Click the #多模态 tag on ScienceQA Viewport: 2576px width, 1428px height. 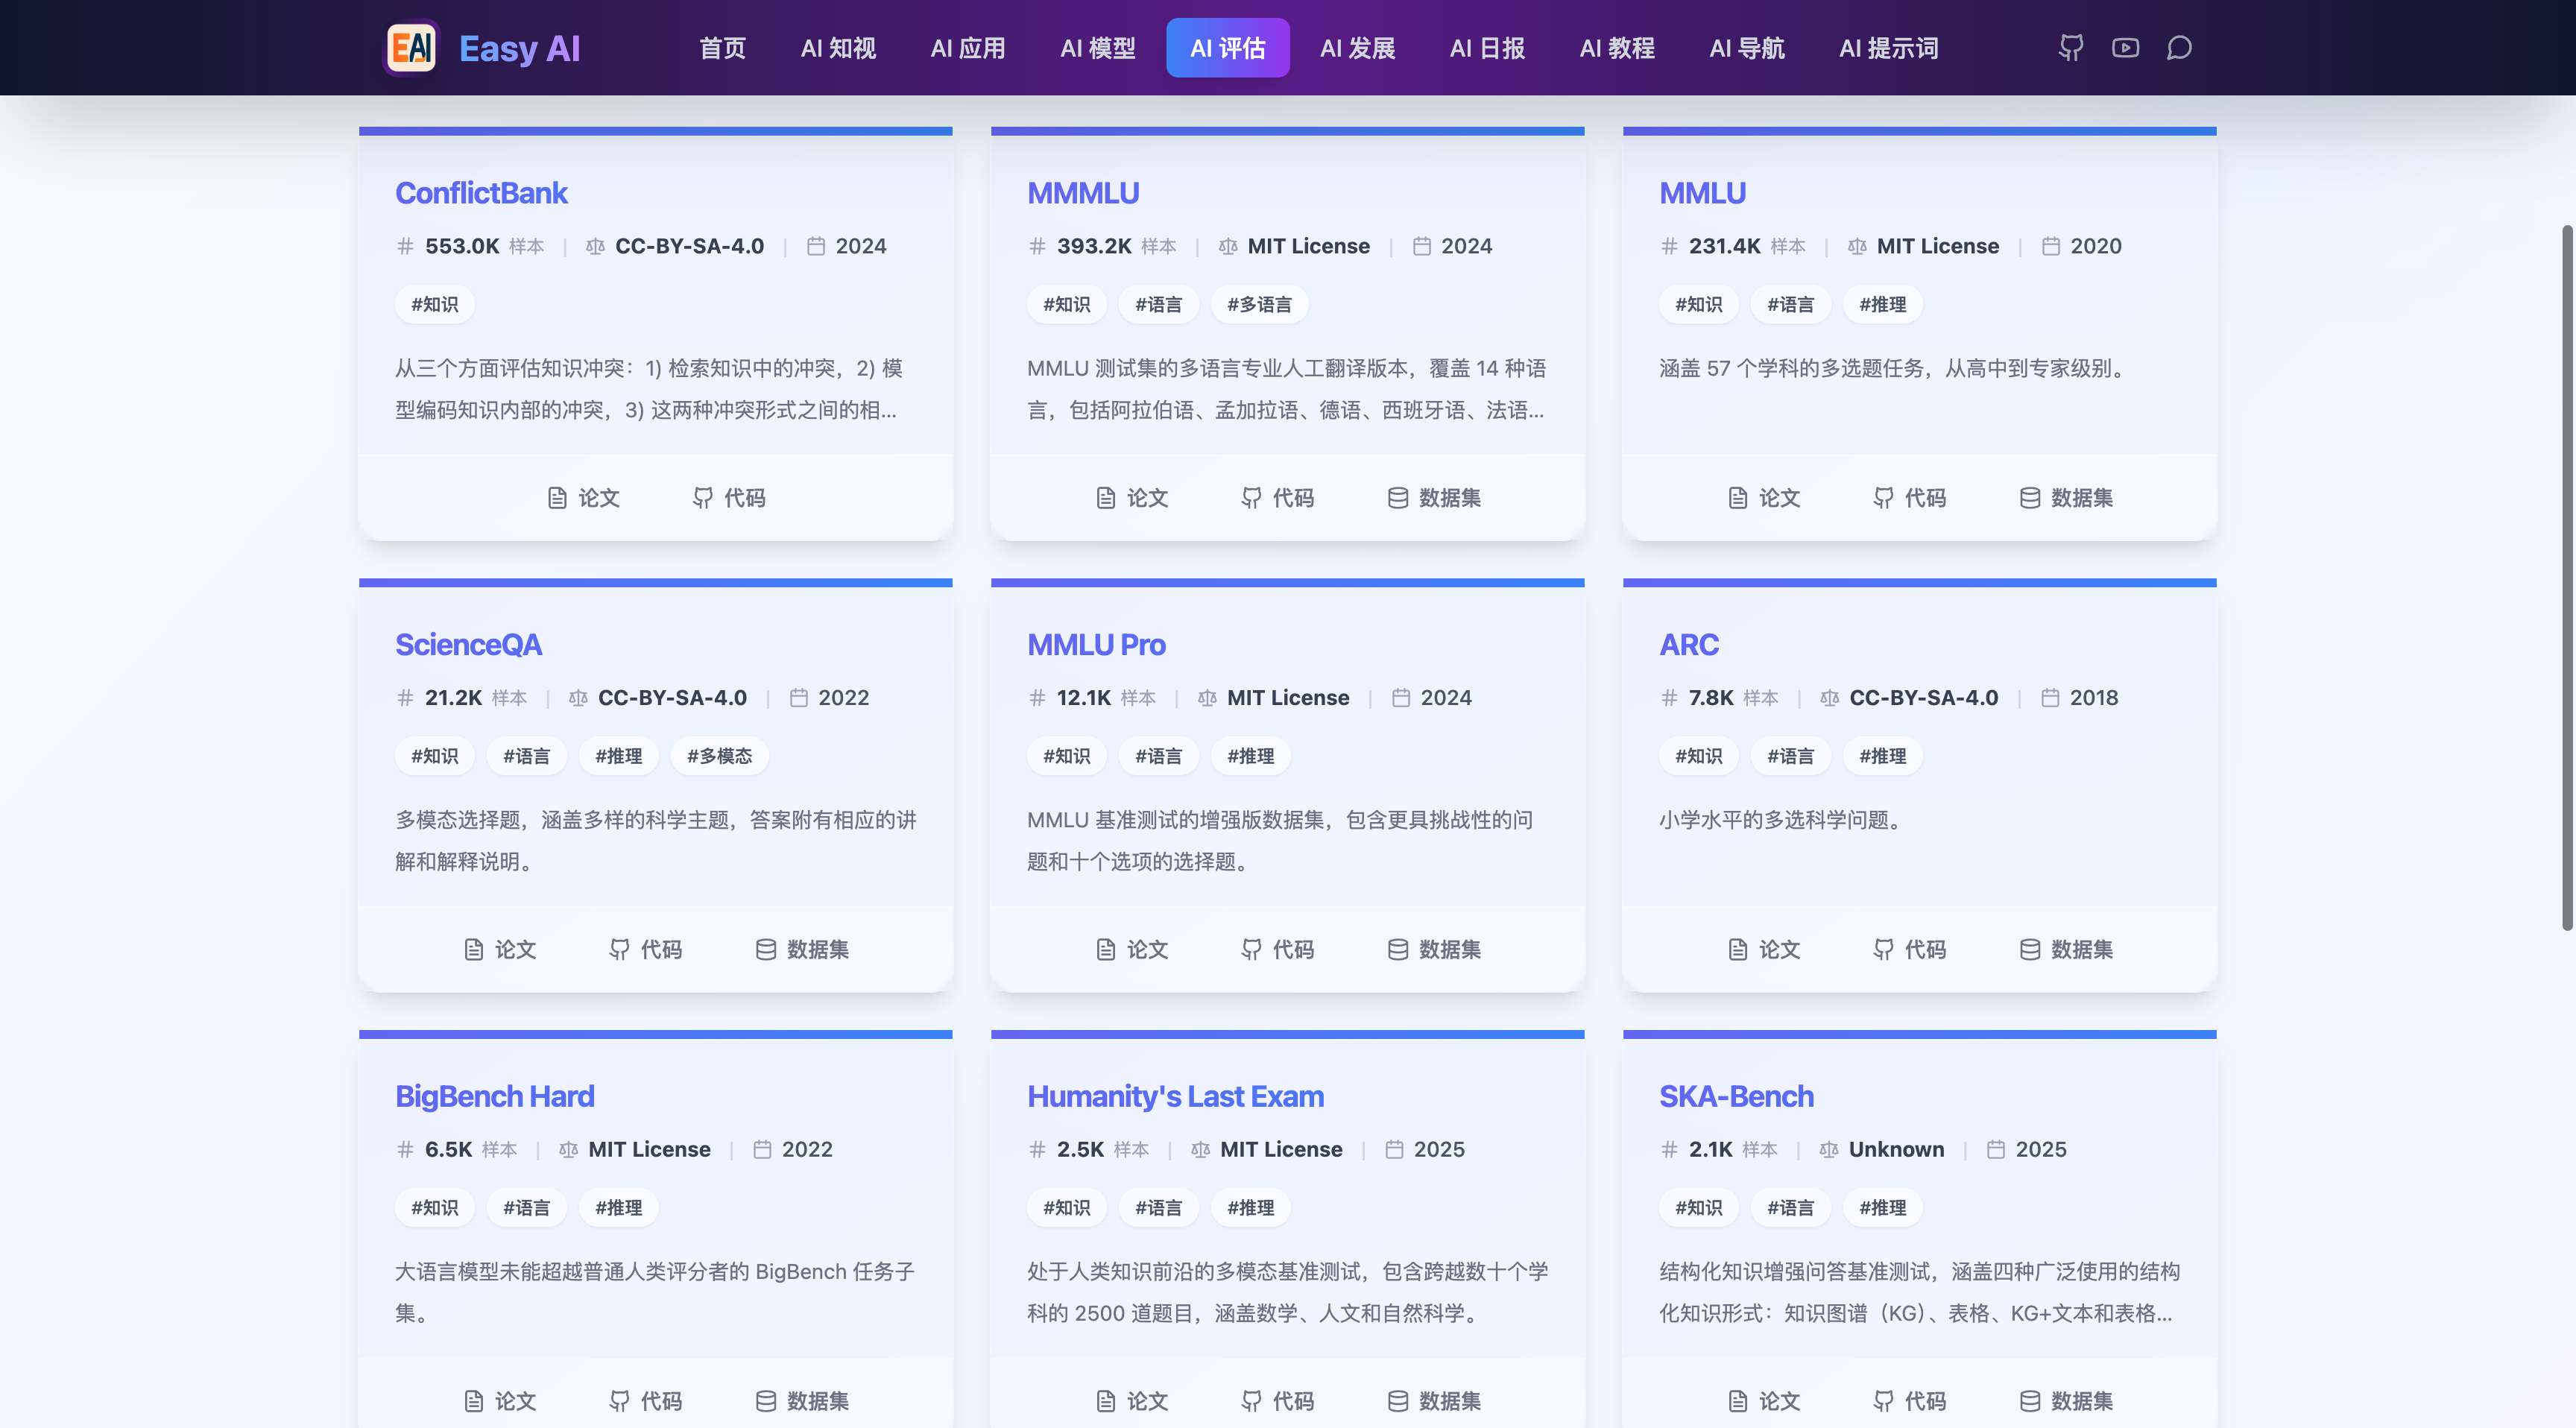(x=719, y=756)
